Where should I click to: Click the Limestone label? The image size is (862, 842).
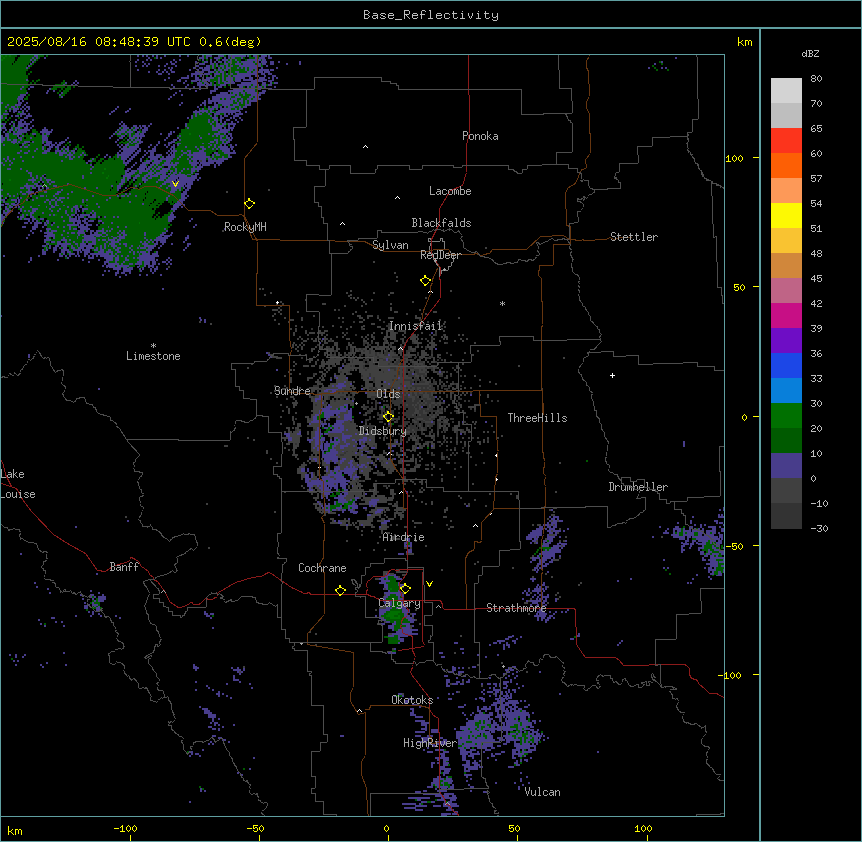[x=153, y=356]
